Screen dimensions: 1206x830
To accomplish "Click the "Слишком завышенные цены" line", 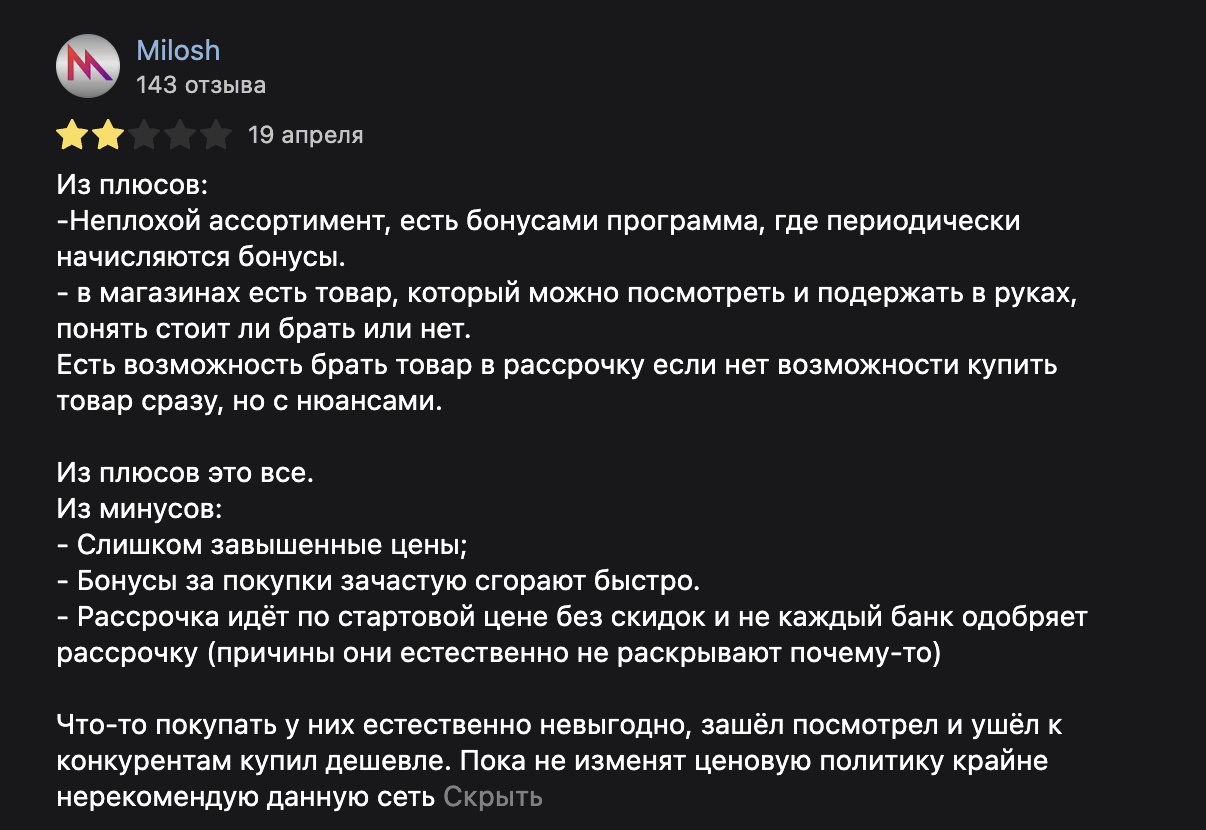I will click(270, 545).
